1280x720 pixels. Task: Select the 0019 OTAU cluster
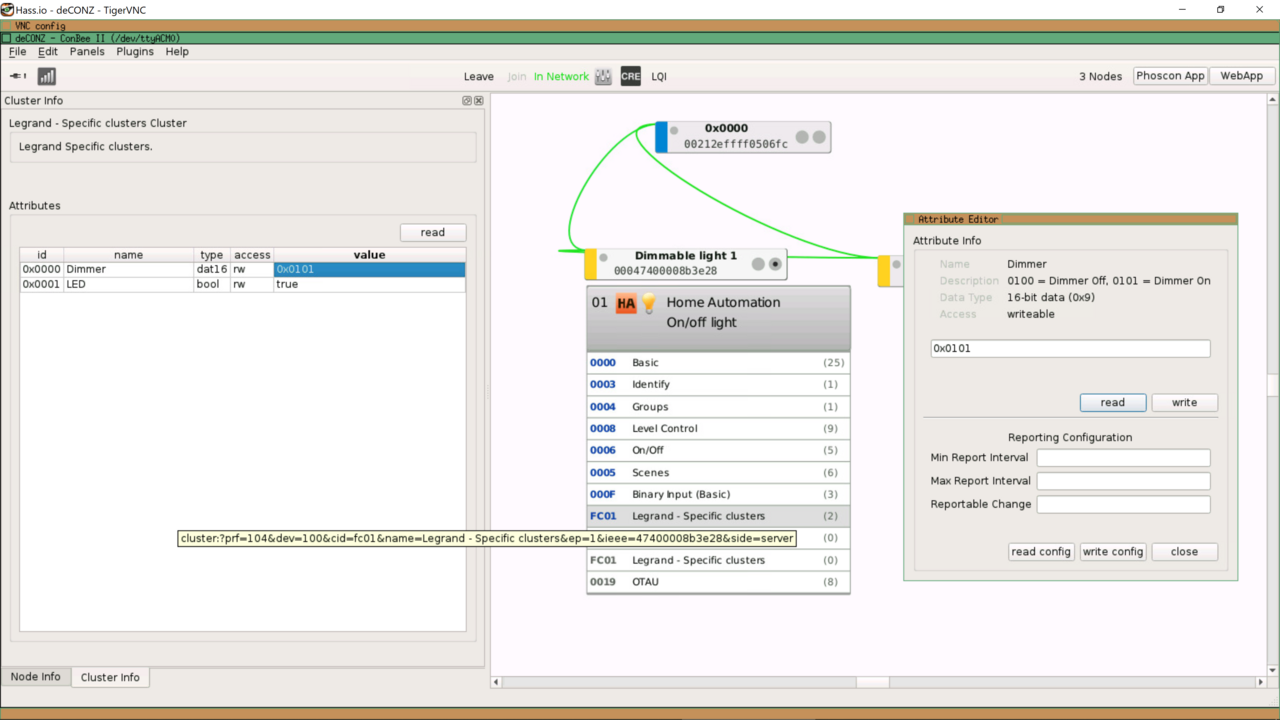click(x=718, y=582)
